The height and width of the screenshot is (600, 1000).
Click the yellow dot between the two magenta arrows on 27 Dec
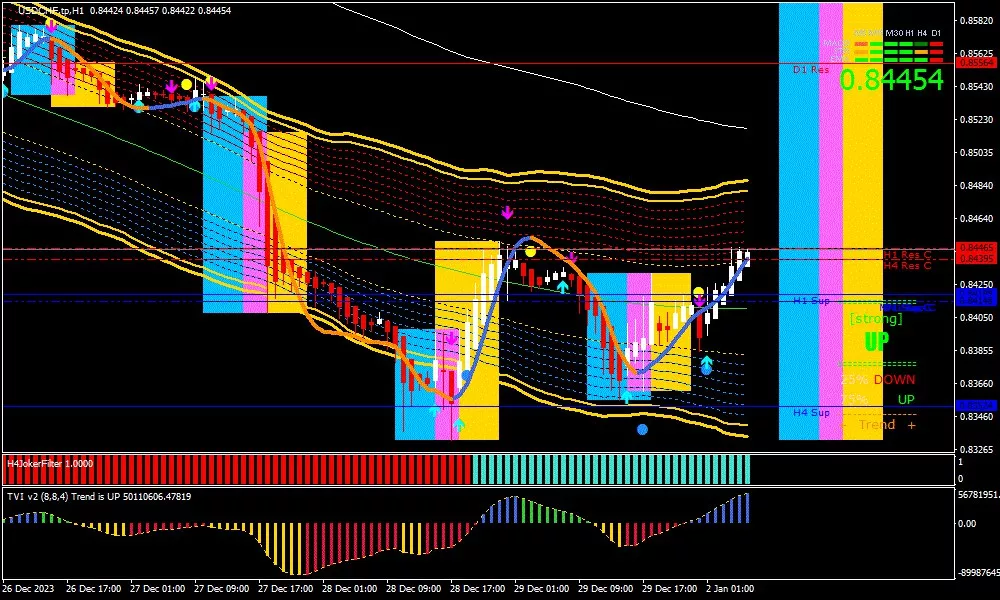click(x=186, y=84)
